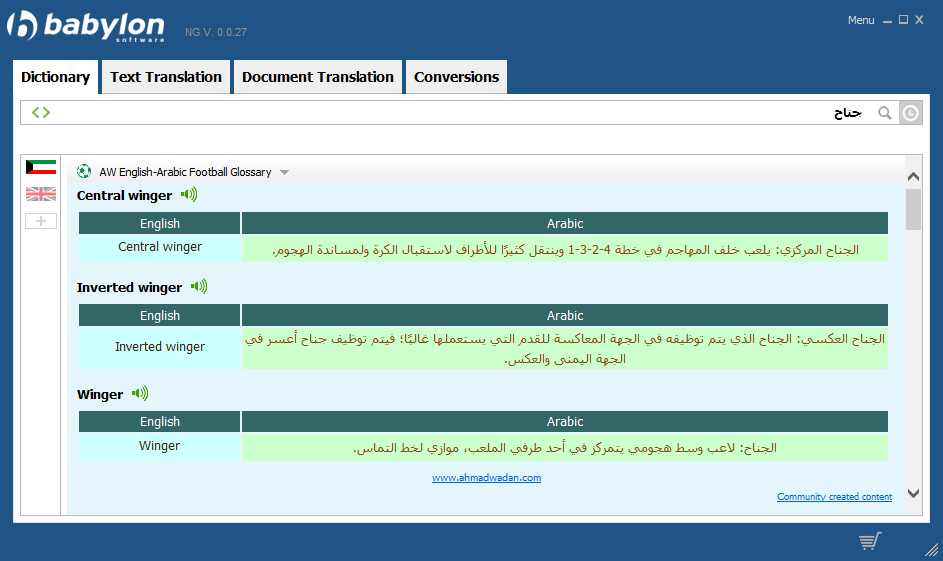Play audio pronunciation for Inverted winger

[x=199, y=287]
